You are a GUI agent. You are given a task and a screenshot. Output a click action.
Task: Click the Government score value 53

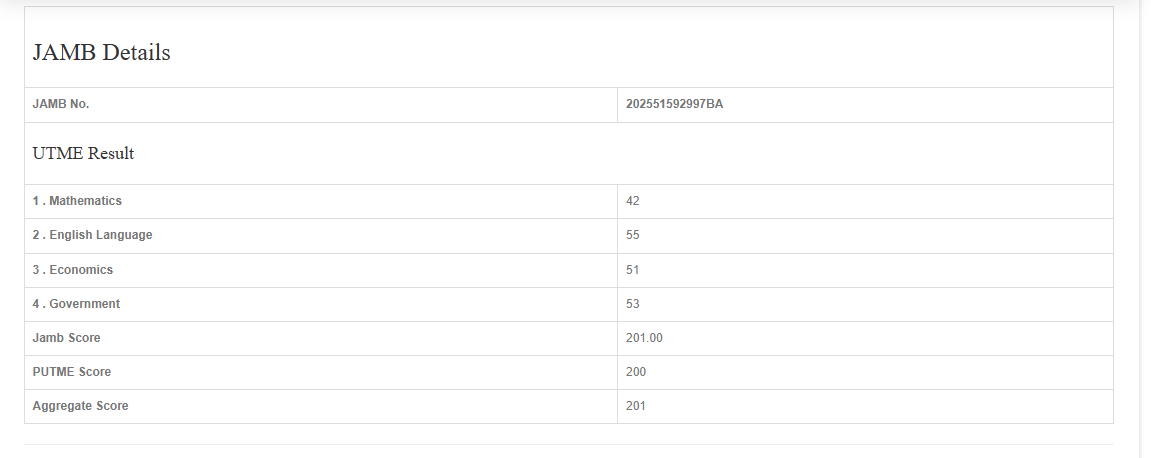click(633, 304)
